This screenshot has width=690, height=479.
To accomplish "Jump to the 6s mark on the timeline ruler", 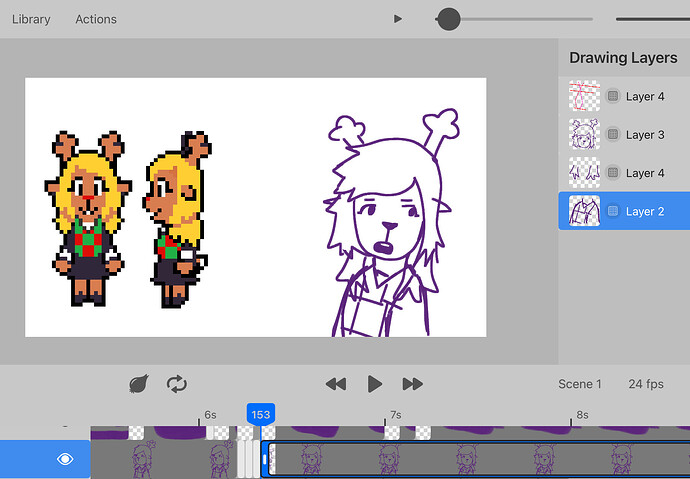I will [x=210, y=415].
